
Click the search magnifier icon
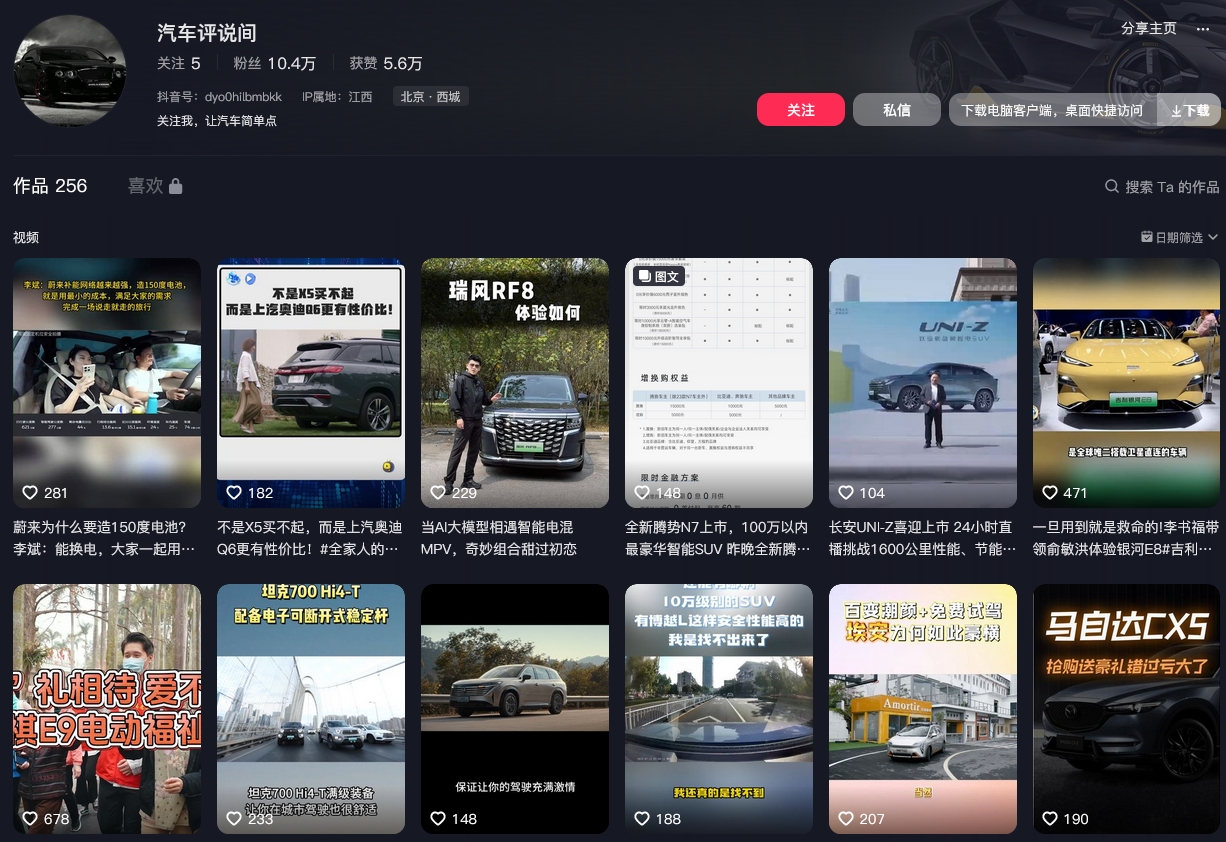coord(1111,187)
